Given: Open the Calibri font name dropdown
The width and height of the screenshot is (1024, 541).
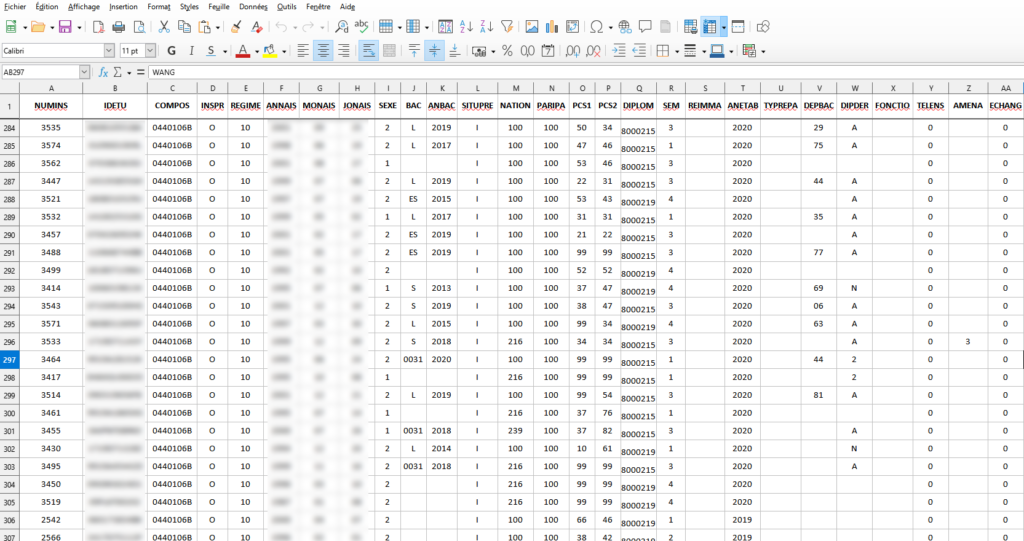Looking at the screenshot, I should click(109, 51).
